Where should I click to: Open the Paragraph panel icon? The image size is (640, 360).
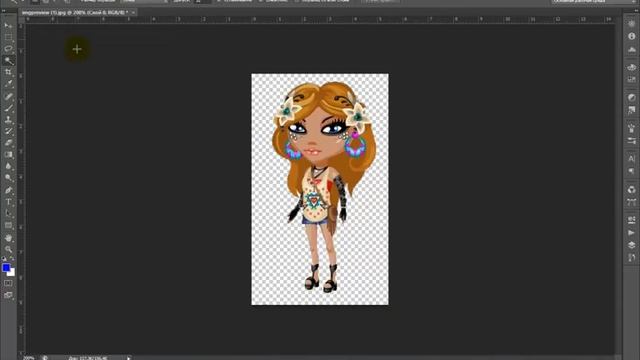coord(631,171)
